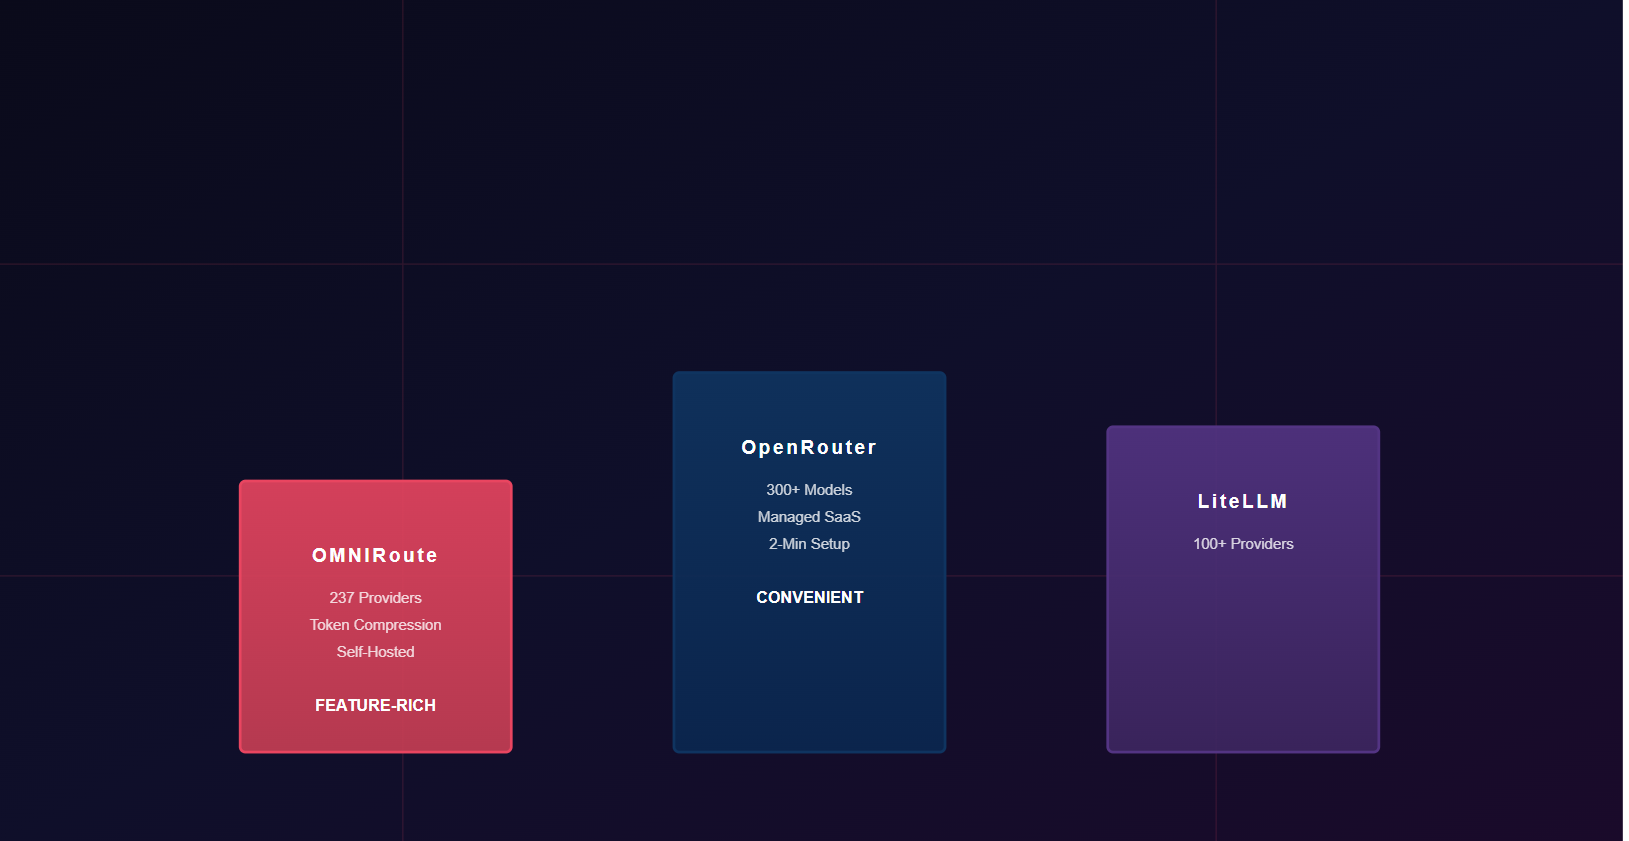Click the OMNIRoute heading

point(375,555)
